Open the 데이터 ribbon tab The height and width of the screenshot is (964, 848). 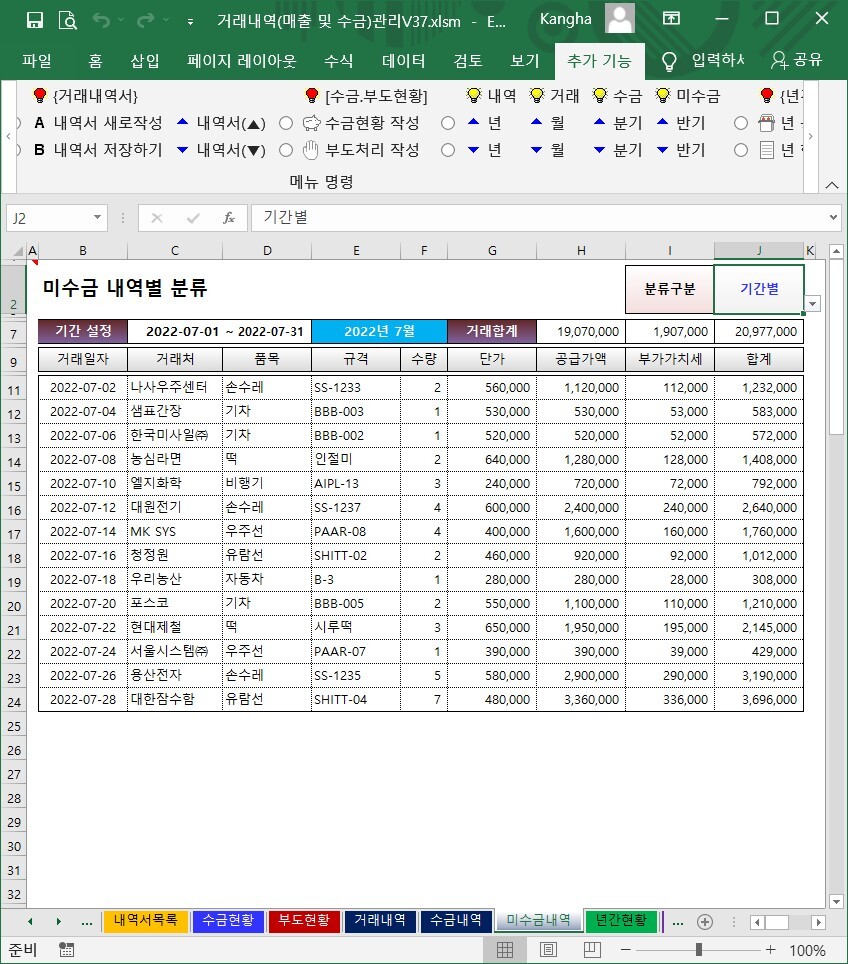(403, 60)
